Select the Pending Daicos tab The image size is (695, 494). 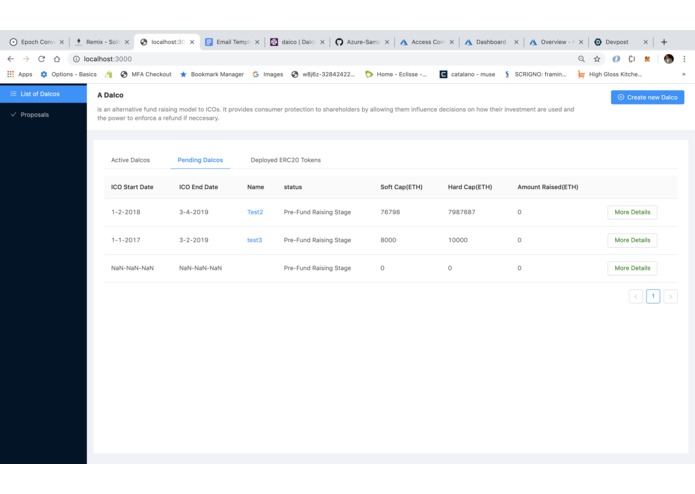tap(200, 160)
